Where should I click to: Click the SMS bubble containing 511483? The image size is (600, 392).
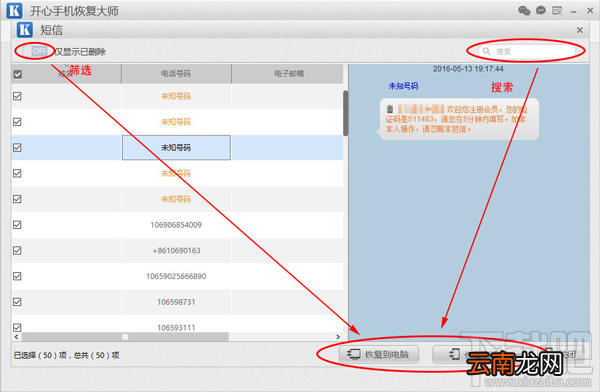pyautogui.click(x=459, y=119)
